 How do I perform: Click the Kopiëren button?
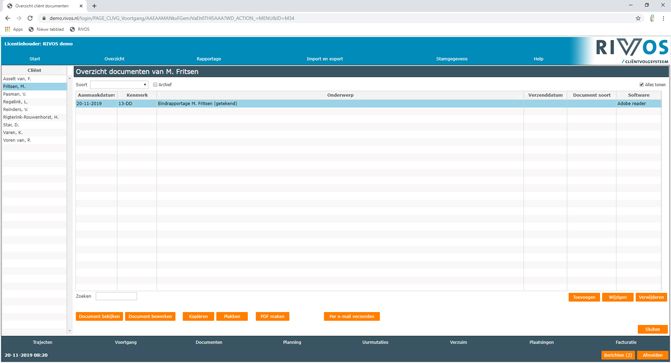(198, 316)
